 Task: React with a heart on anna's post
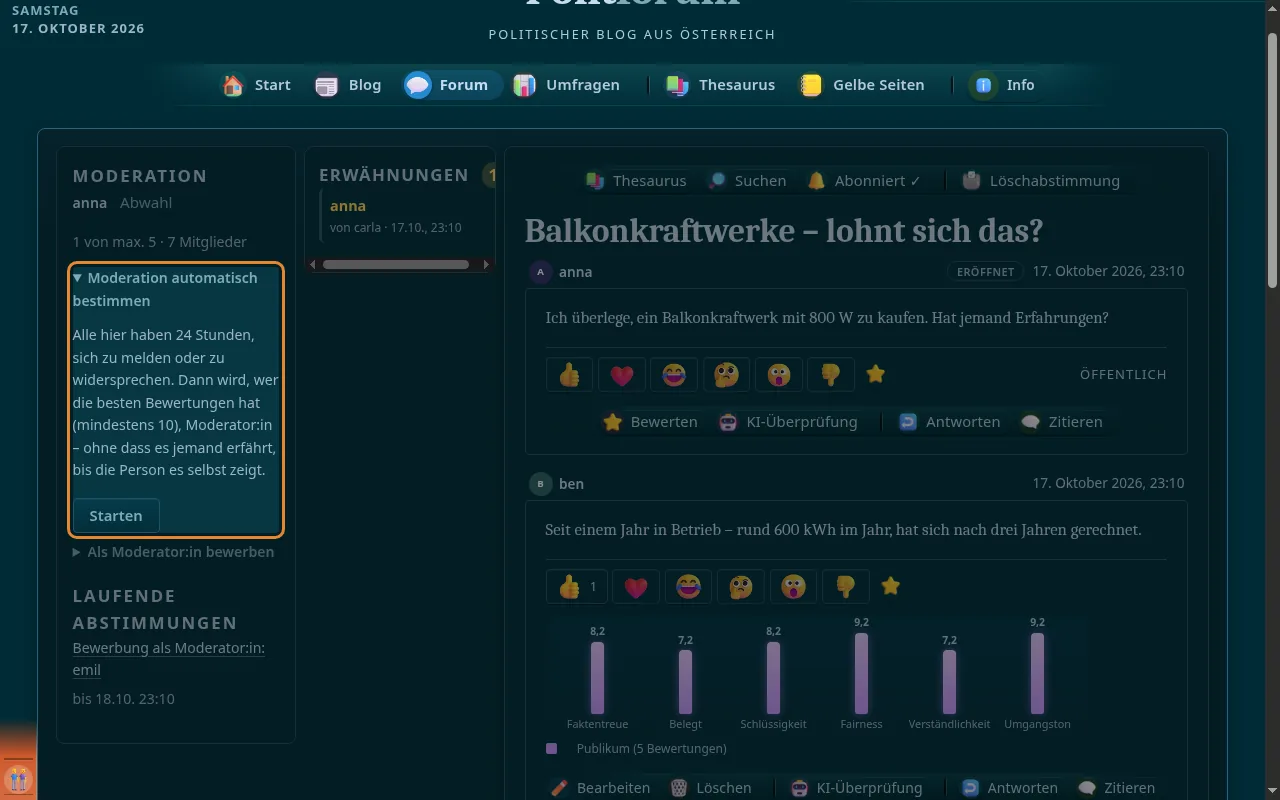pos(622,375)
